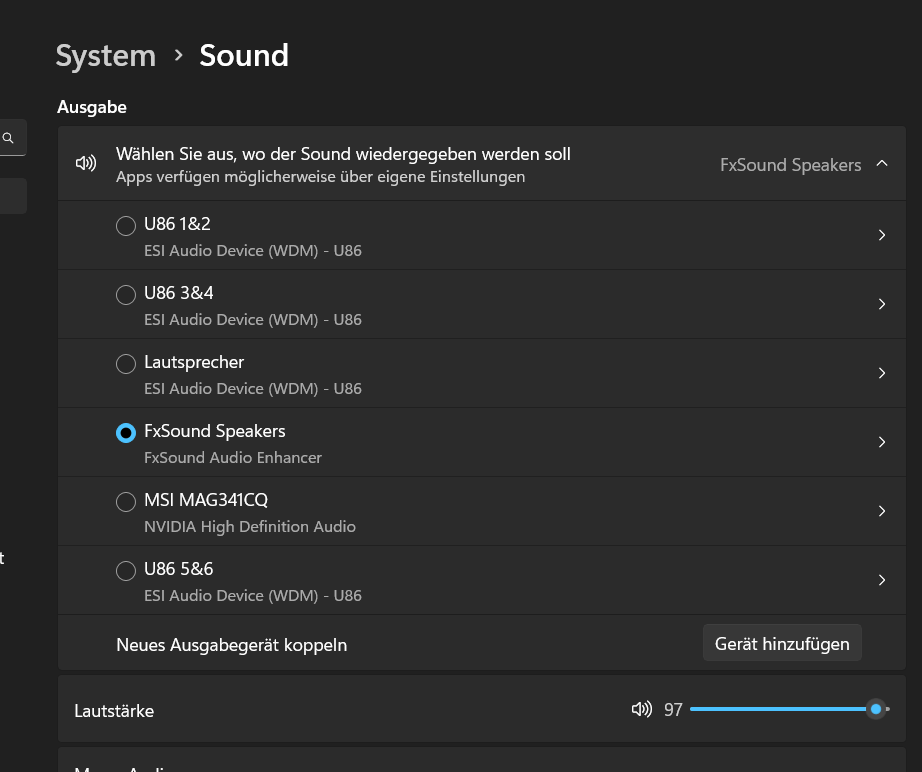Click the speaker icon beside output selection

tap(86, 163)
